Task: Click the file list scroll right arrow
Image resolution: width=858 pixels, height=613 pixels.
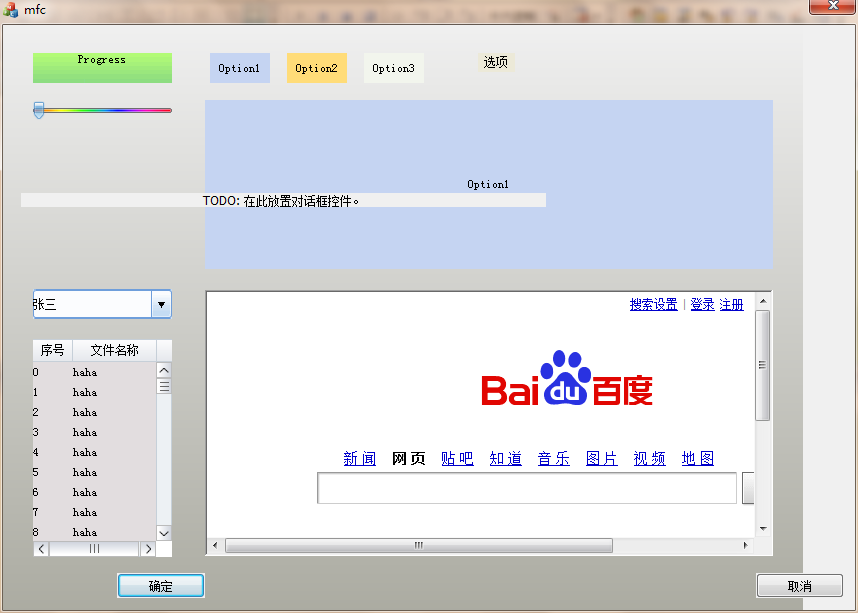Action: (x=148, y=548)
